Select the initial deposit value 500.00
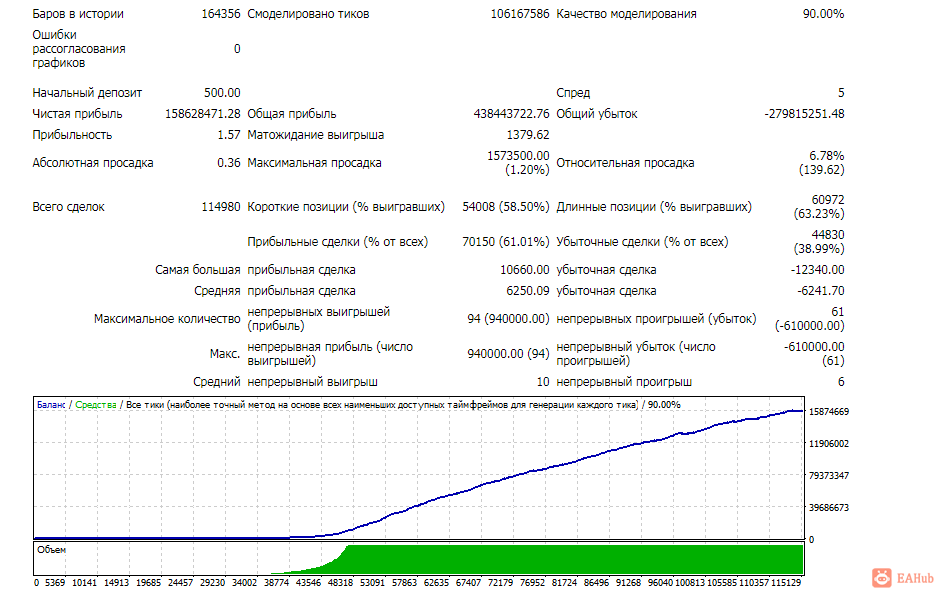This screenshot has height=593, width=943. pyautogui.click(x=222, y=93)
